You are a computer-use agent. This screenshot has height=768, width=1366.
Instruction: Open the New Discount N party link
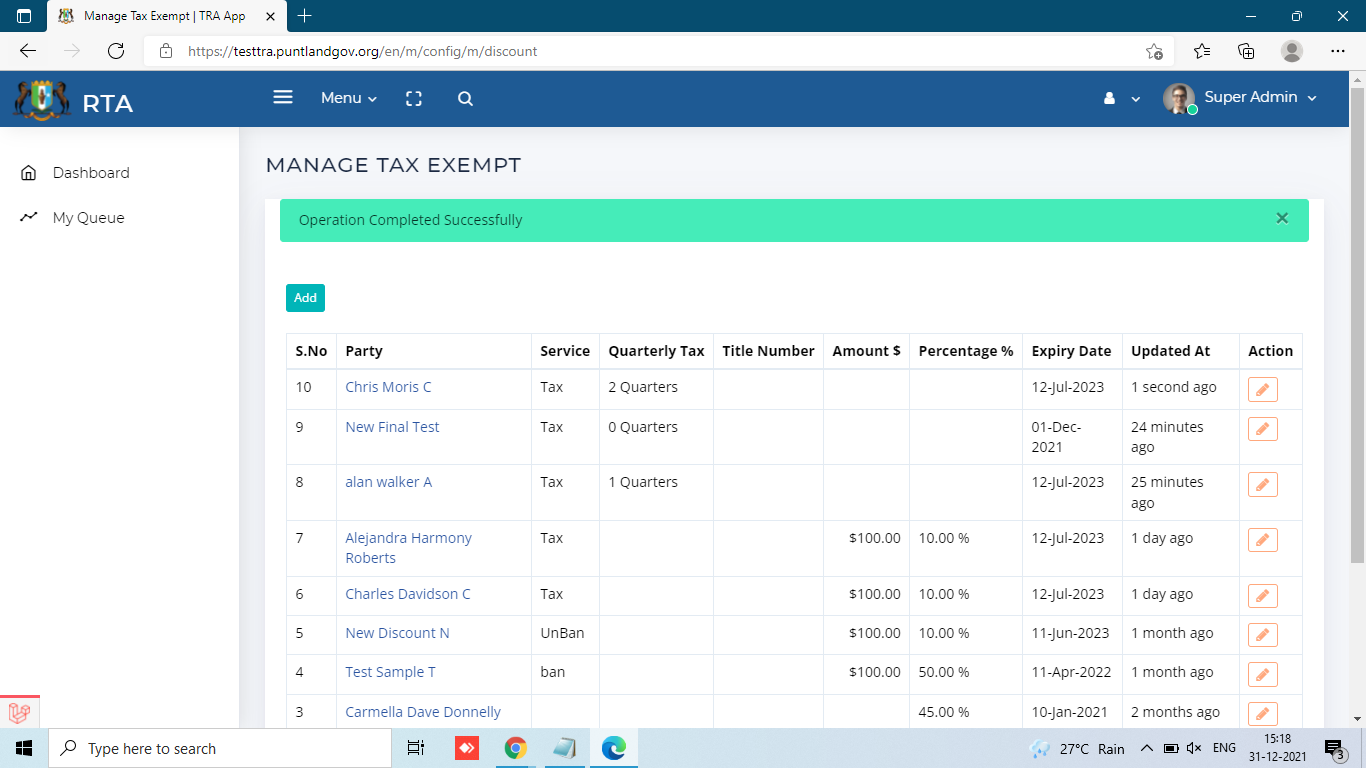[397, 633]
